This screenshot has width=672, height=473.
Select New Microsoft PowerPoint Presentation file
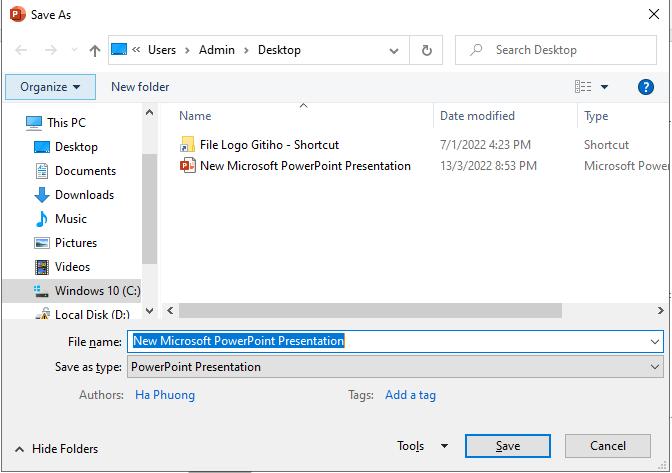tap(305, 166)
